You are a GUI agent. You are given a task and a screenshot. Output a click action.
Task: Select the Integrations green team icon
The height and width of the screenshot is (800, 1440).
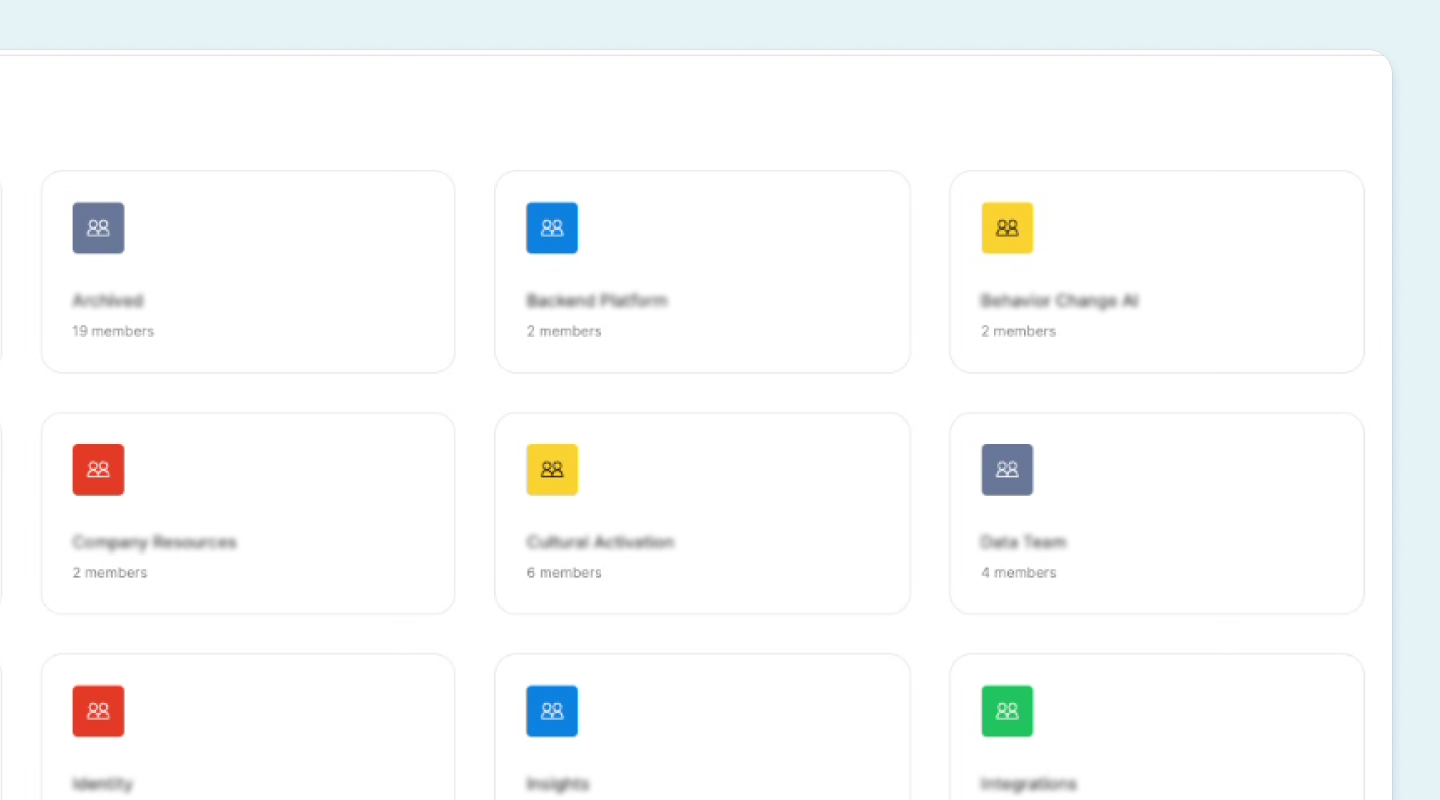(1007, 710)
